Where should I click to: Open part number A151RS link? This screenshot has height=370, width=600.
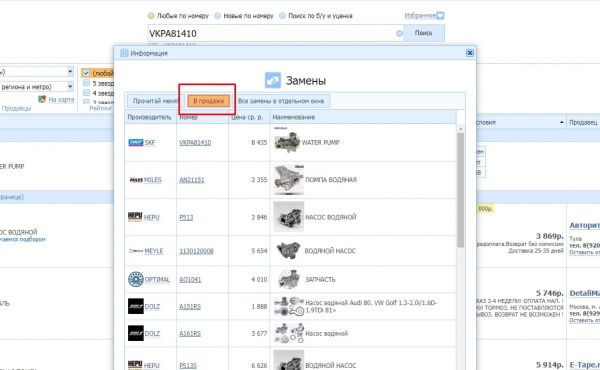pyautogui.click(x=190, y=306)
